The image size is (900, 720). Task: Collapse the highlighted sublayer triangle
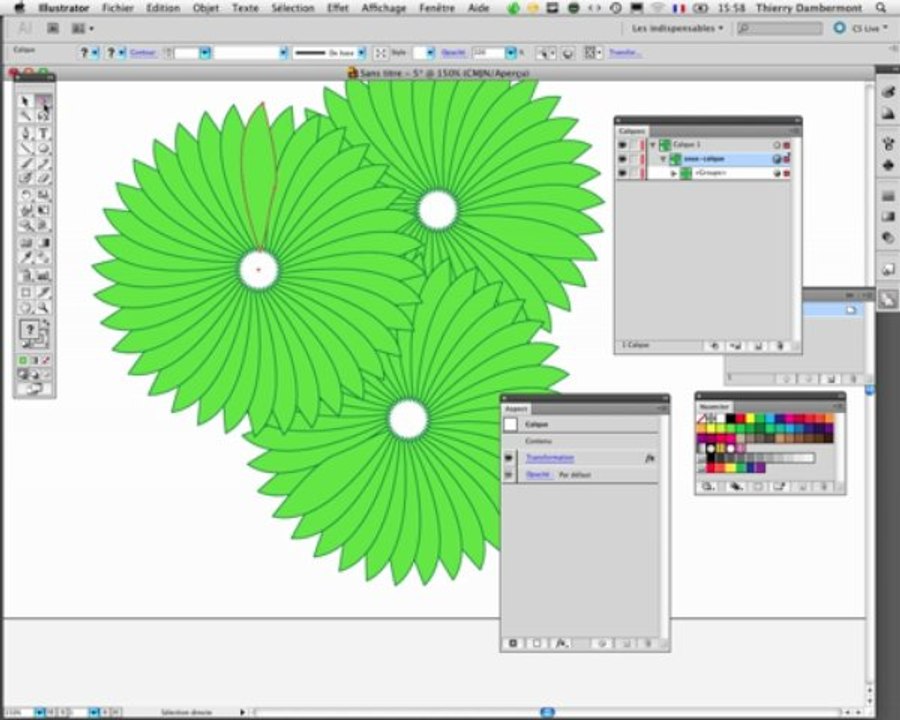coord(663,159)
